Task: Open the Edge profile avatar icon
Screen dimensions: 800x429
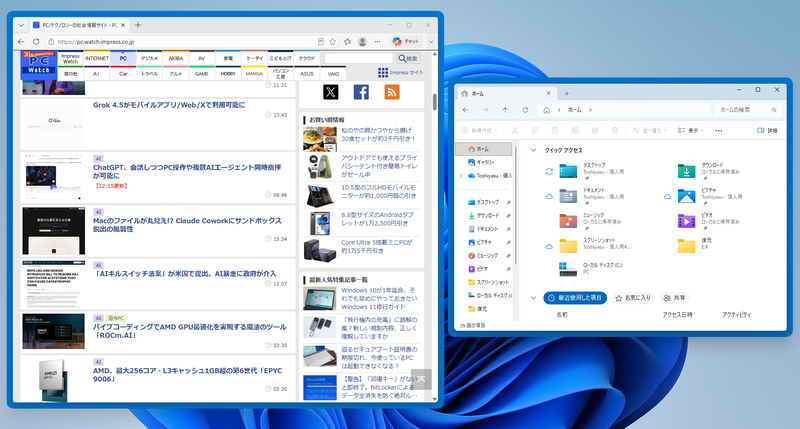Action: tap(362, 42)
